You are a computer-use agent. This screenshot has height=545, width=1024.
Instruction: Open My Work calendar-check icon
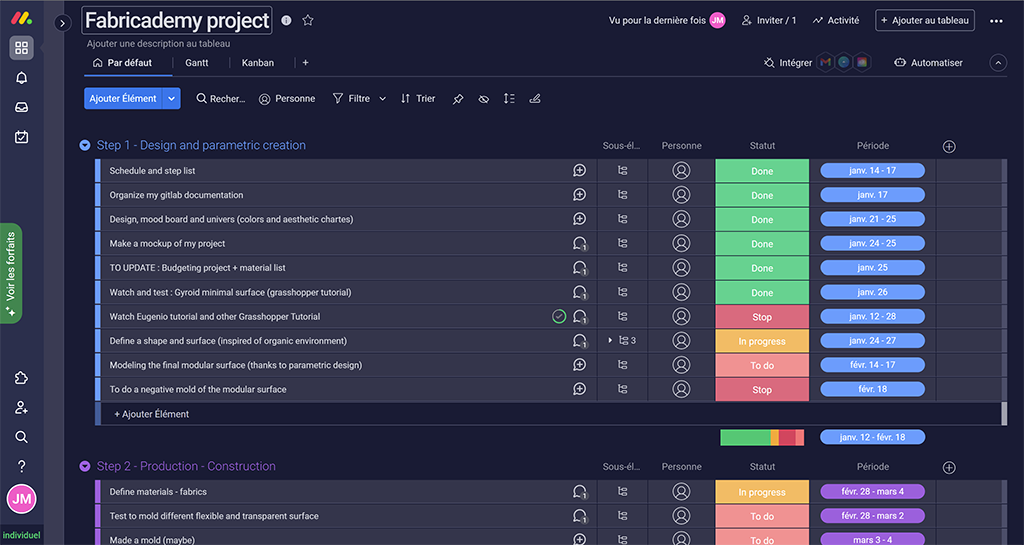point(22,136)
